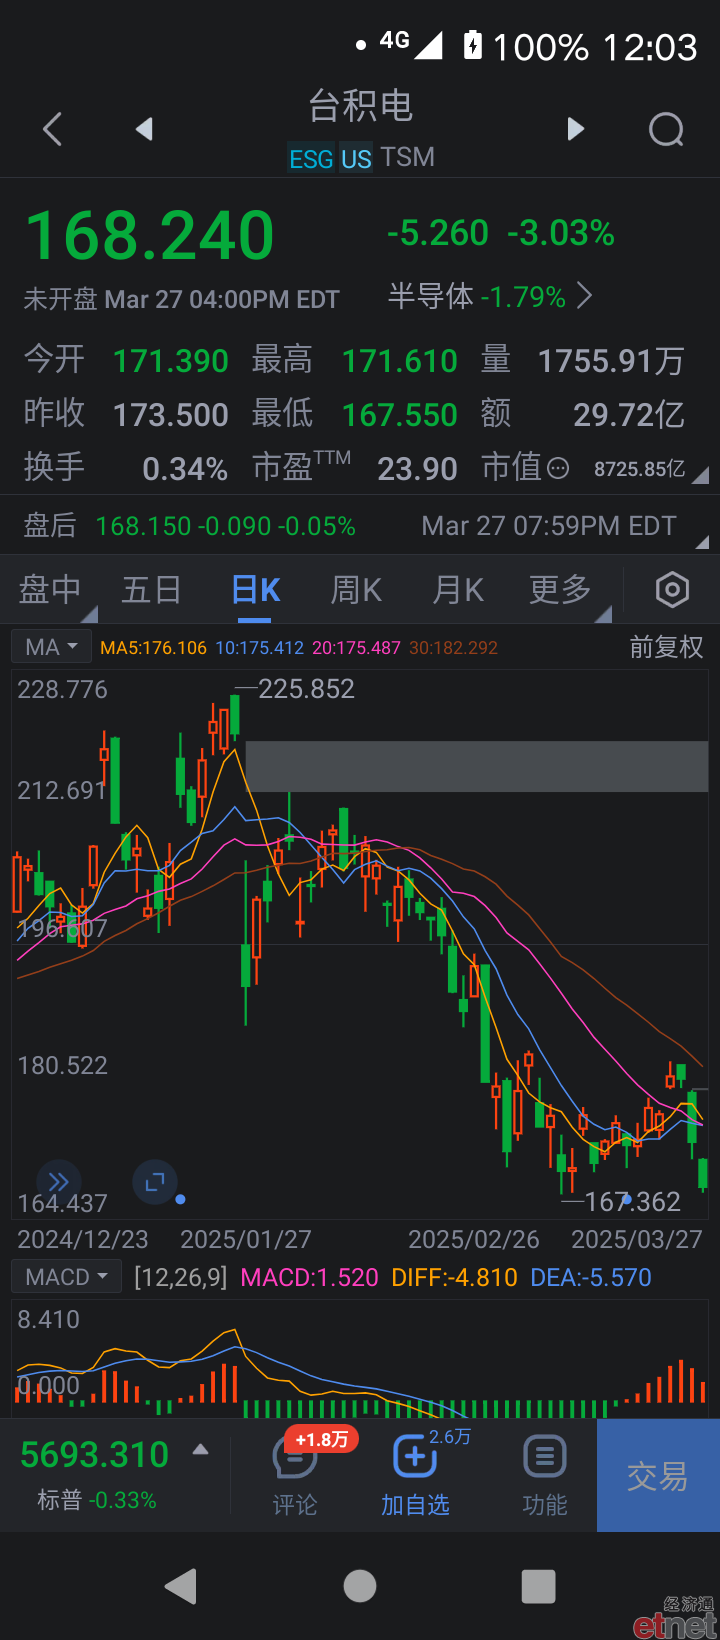
Task: Switch to next stock with right triangle
Action: pyautogui.click(x=575, y=129)
